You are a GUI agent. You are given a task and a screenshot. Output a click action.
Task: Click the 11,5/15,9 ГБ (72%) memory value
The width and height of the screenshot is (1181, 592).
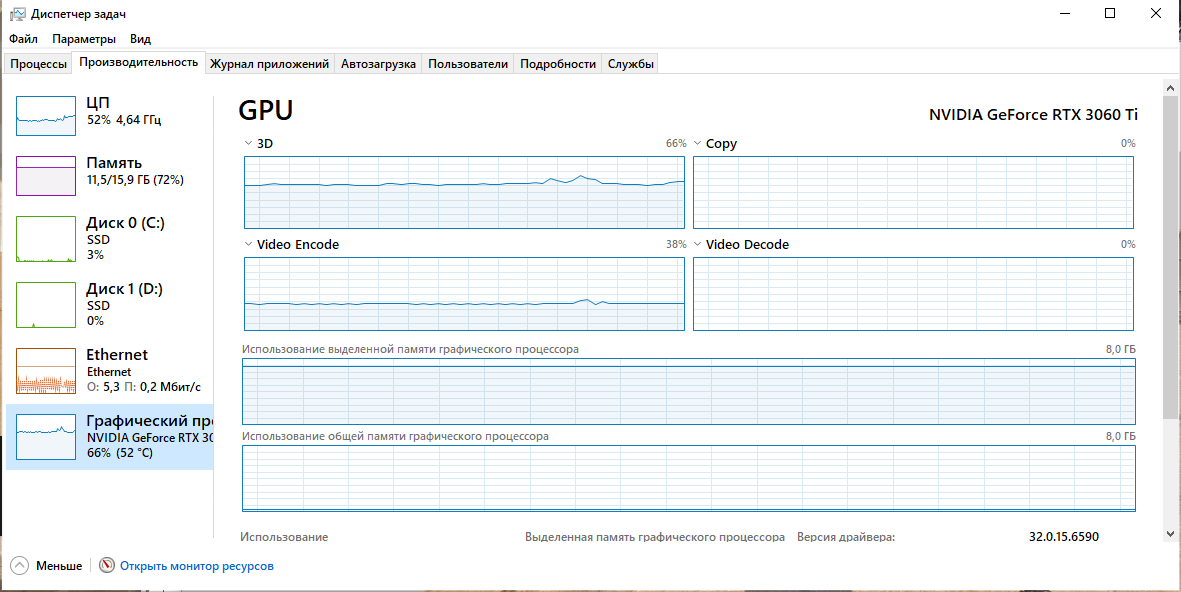tap(135, 180)
